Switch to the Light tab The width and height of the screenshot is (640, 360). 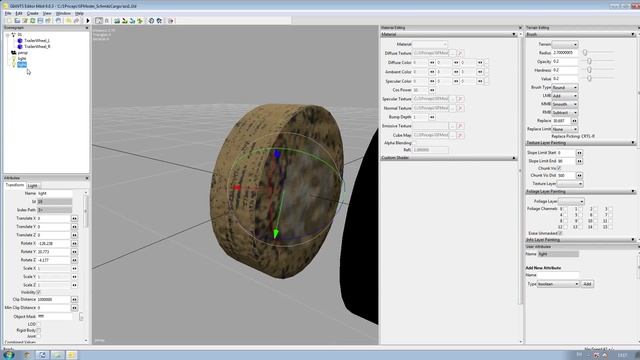pos(32,186)
